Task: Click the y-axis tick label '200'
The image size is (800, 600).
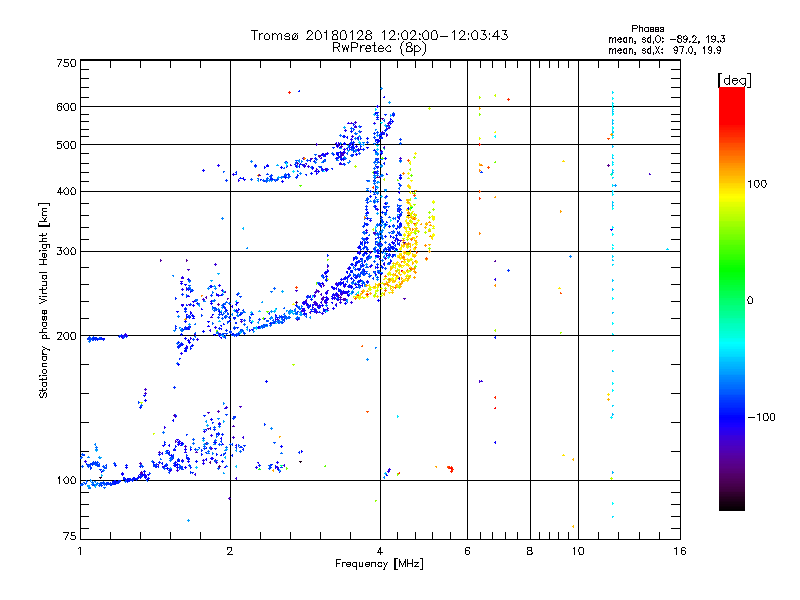Action: click(x=66, y=336)
